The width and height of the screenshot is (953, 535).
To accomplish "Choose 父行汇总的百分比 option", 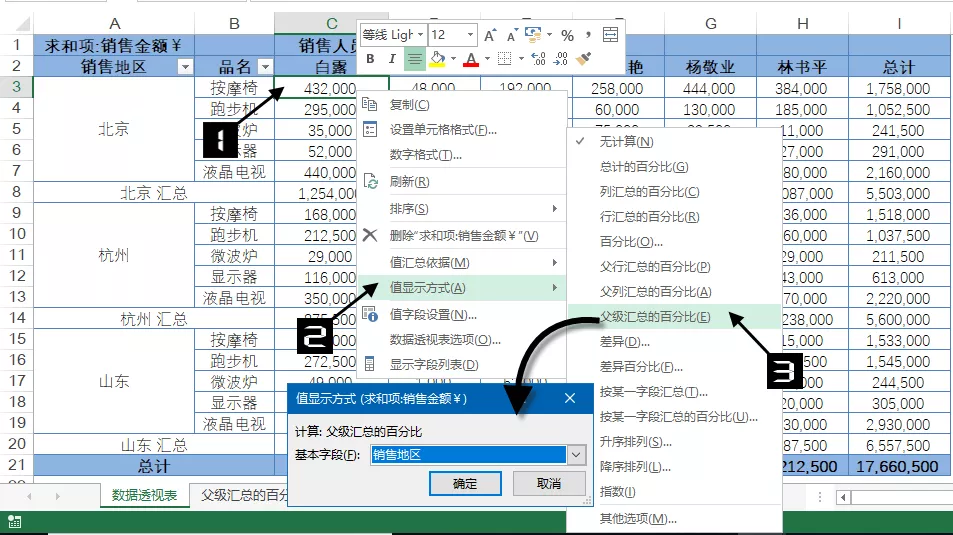I will click(674, 266).
